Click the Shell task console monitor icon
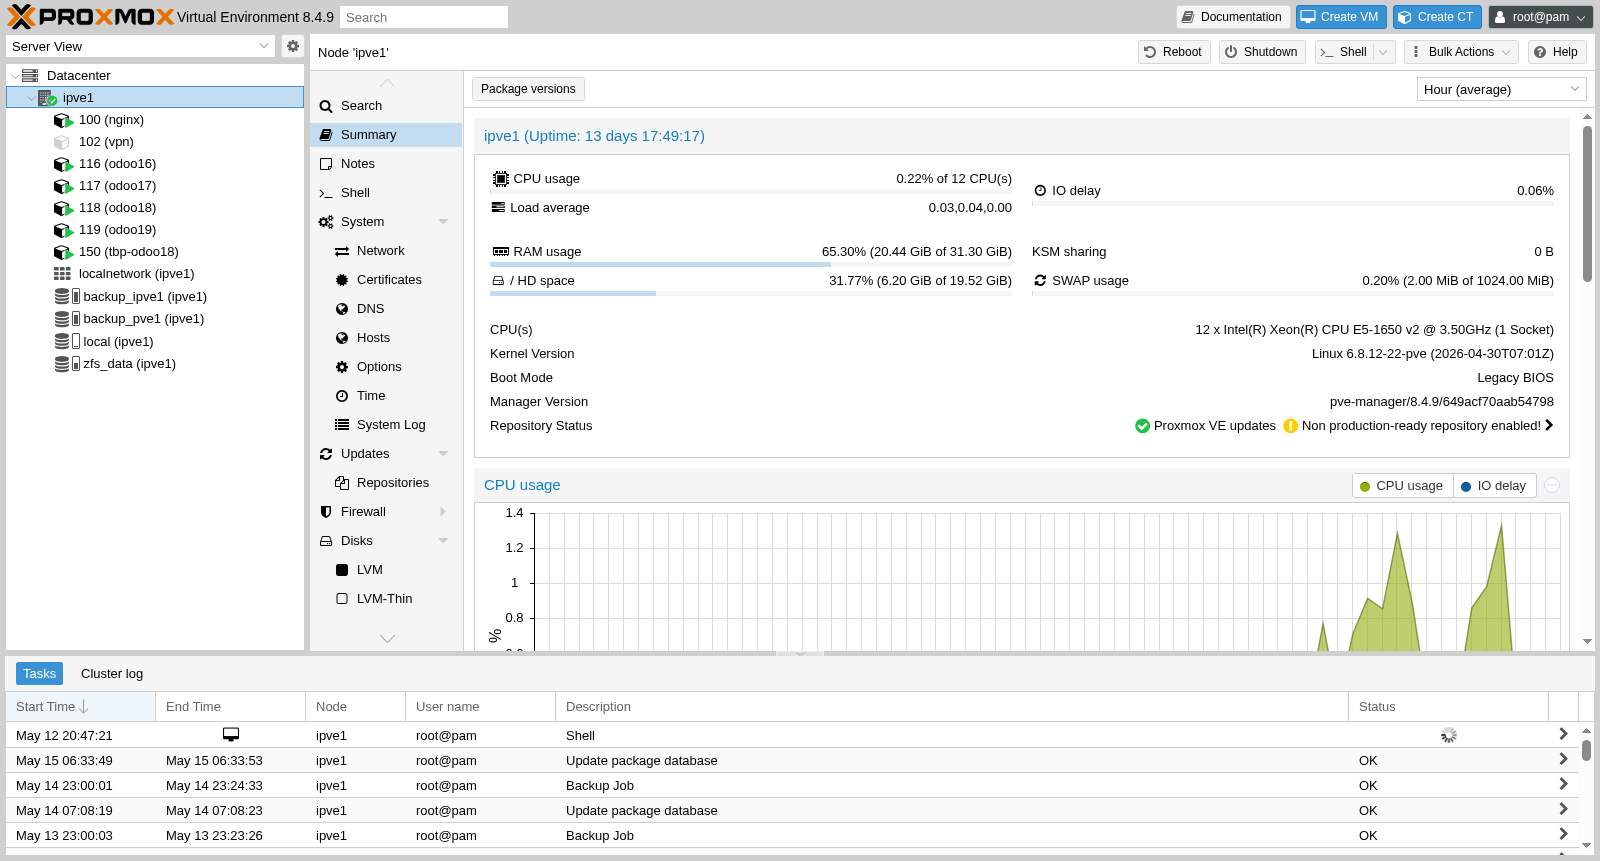Viewport: 1600px width, 861px height. point(231,734)
